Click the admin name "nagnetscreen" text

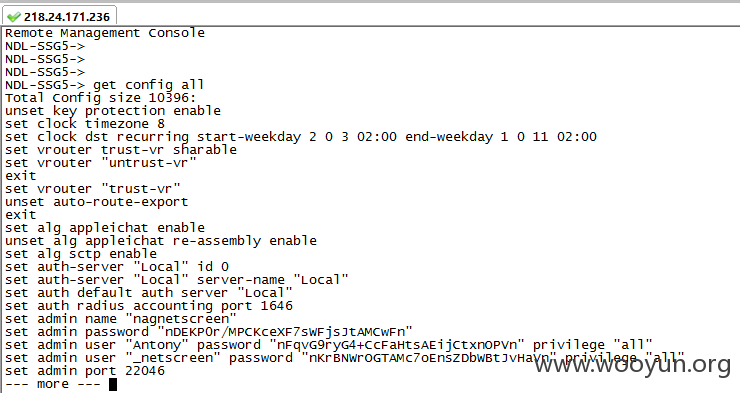pos(181,319)
